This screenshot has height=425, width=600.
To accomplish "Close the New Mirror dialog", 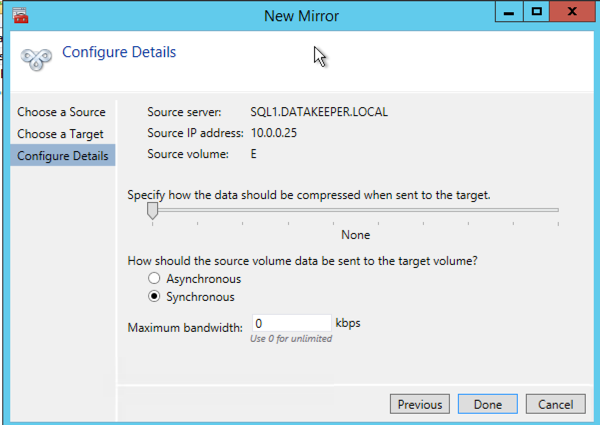I will point(575,13).
